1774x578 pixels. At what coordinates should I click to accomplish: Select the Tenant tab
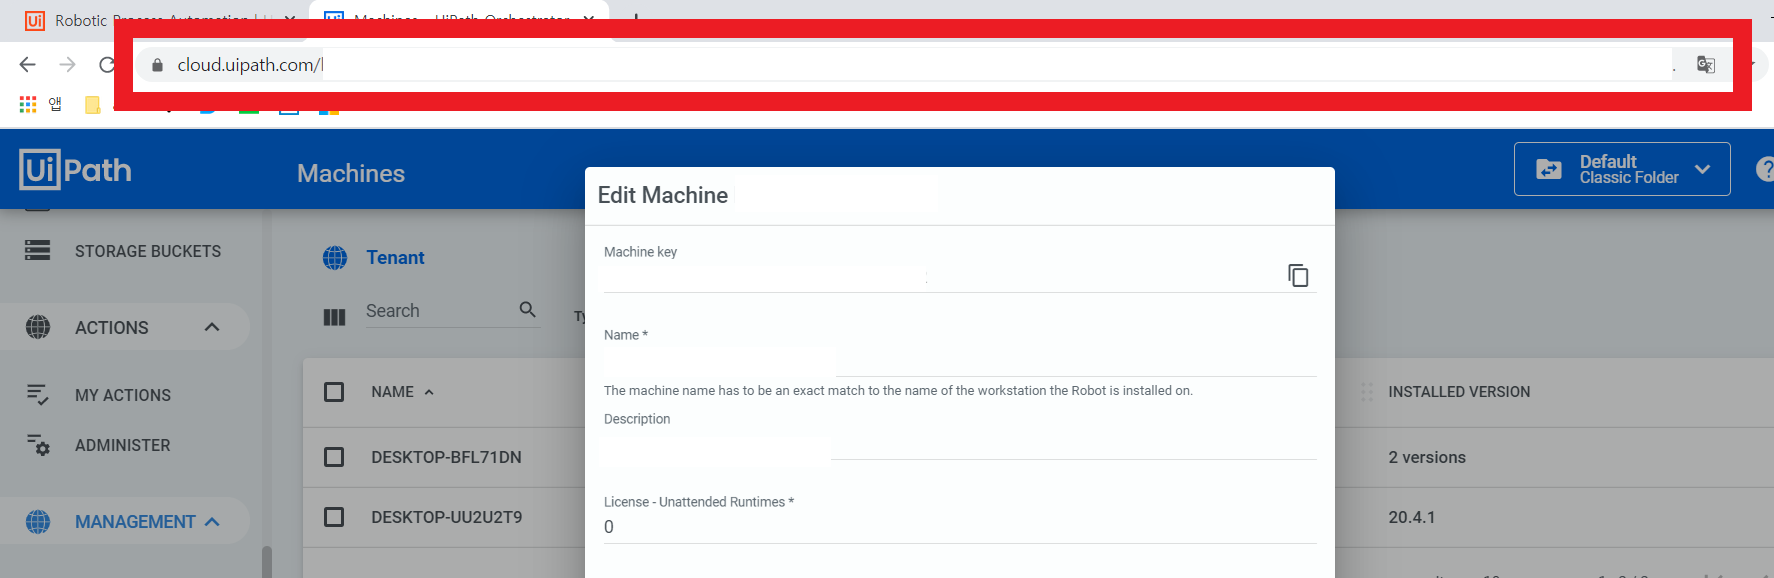pos(395,258)
